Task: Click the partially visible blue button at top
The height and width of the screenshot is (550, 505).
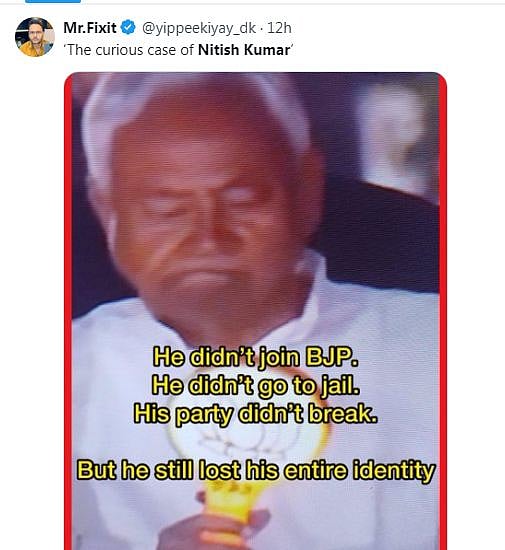Action: click(x=53, y=1)
